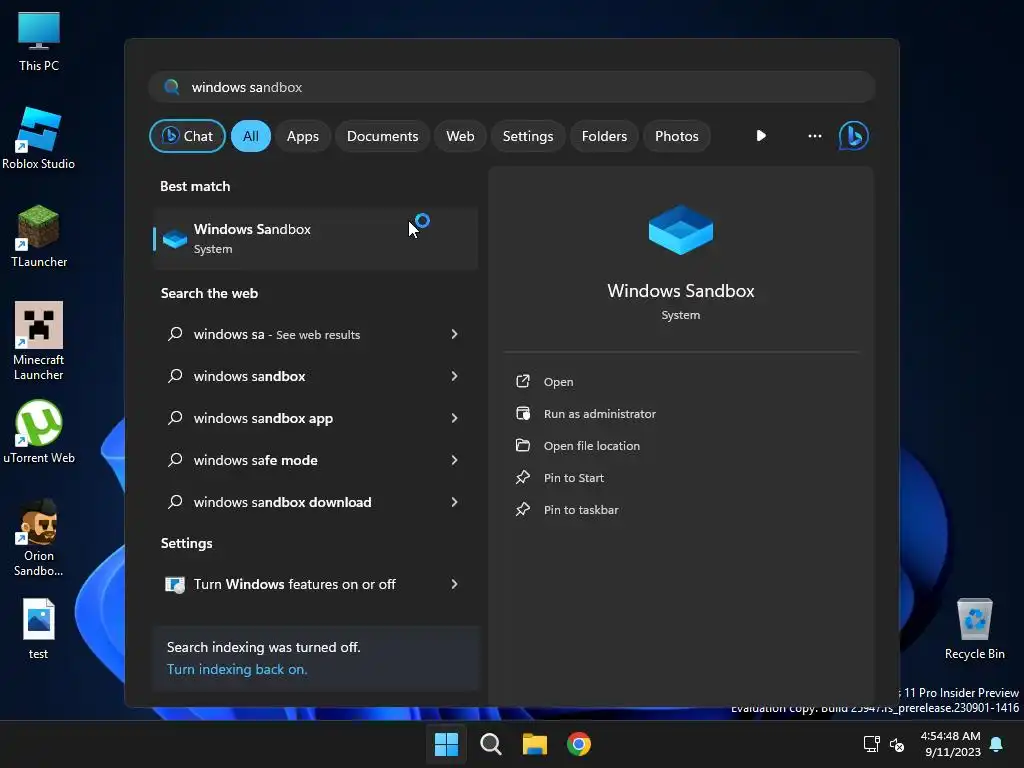
Task: Click the 'Search the web' section header
Action: 210,293
